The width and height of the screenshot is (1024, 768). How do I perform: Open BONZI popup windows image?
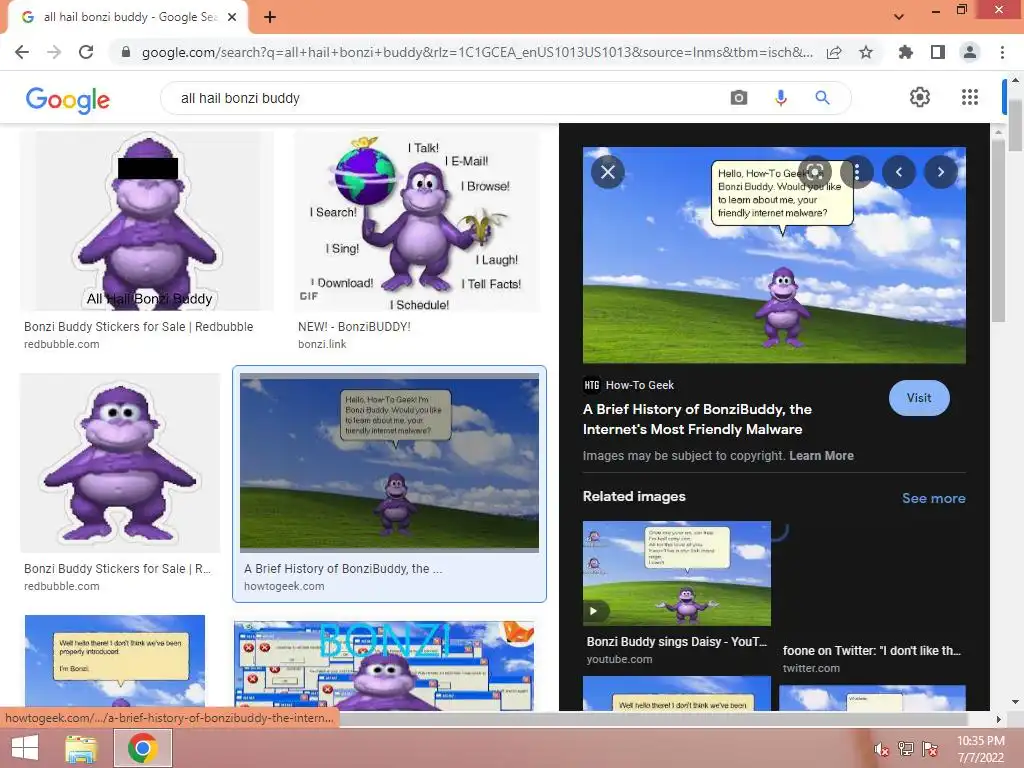(384, 663)
